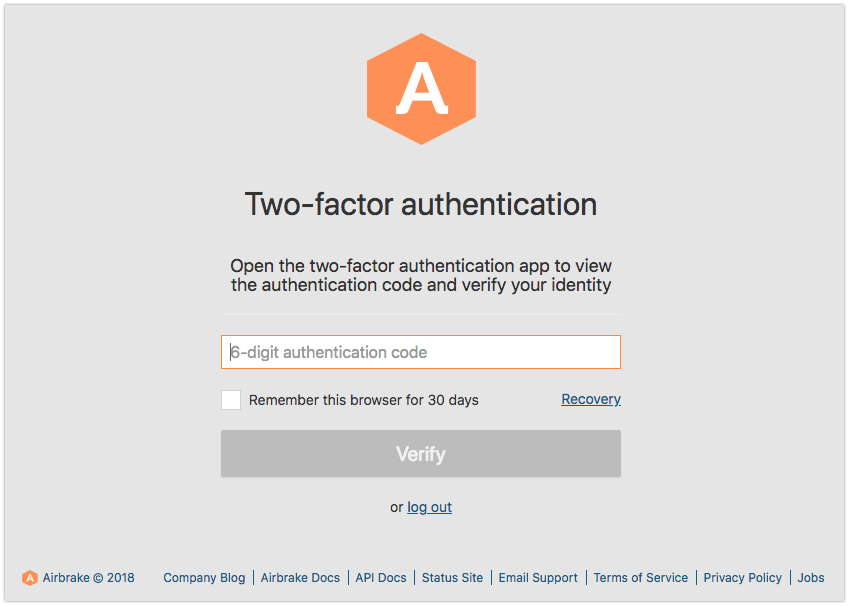849x606 pixels.
Task: Open Airbrake Docs in the footer
Action: pos(300,578)
